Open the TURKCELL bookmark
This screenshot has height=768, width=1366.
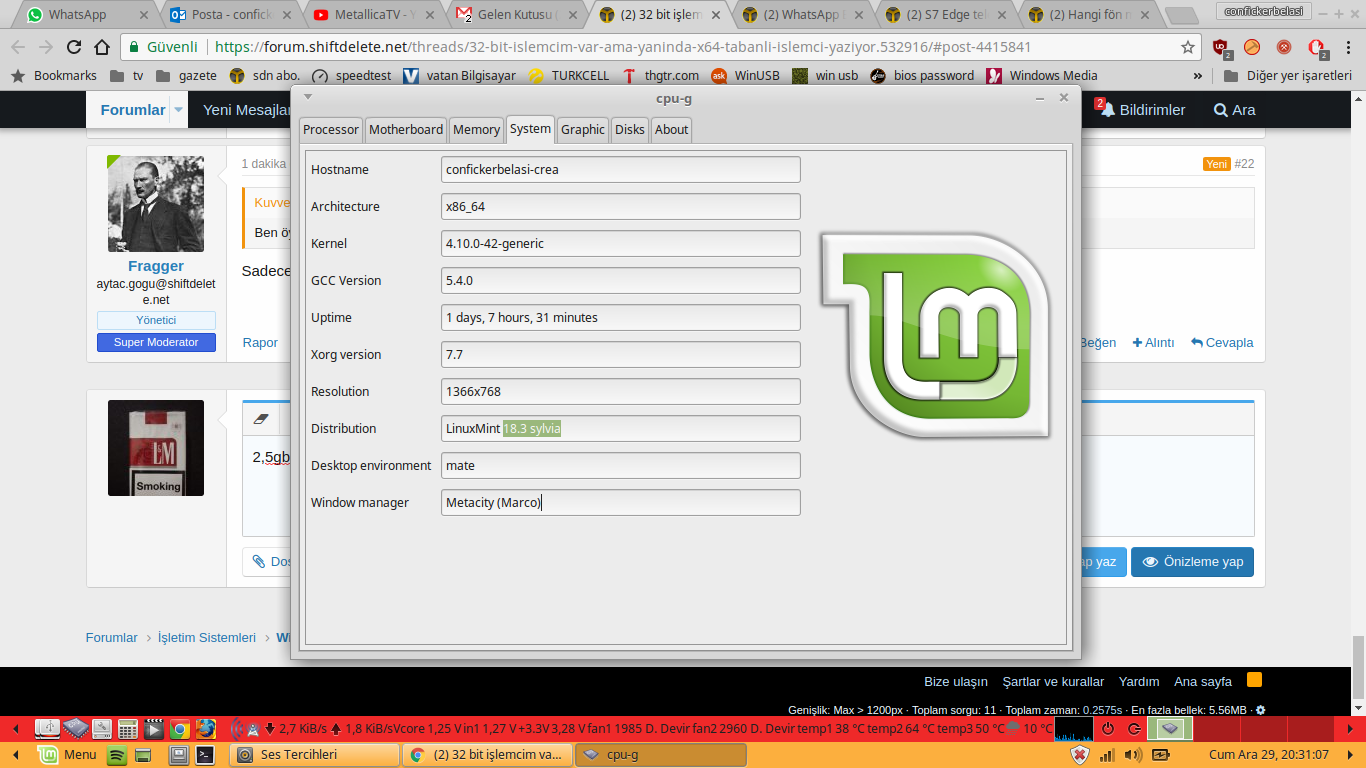[568, 75]
